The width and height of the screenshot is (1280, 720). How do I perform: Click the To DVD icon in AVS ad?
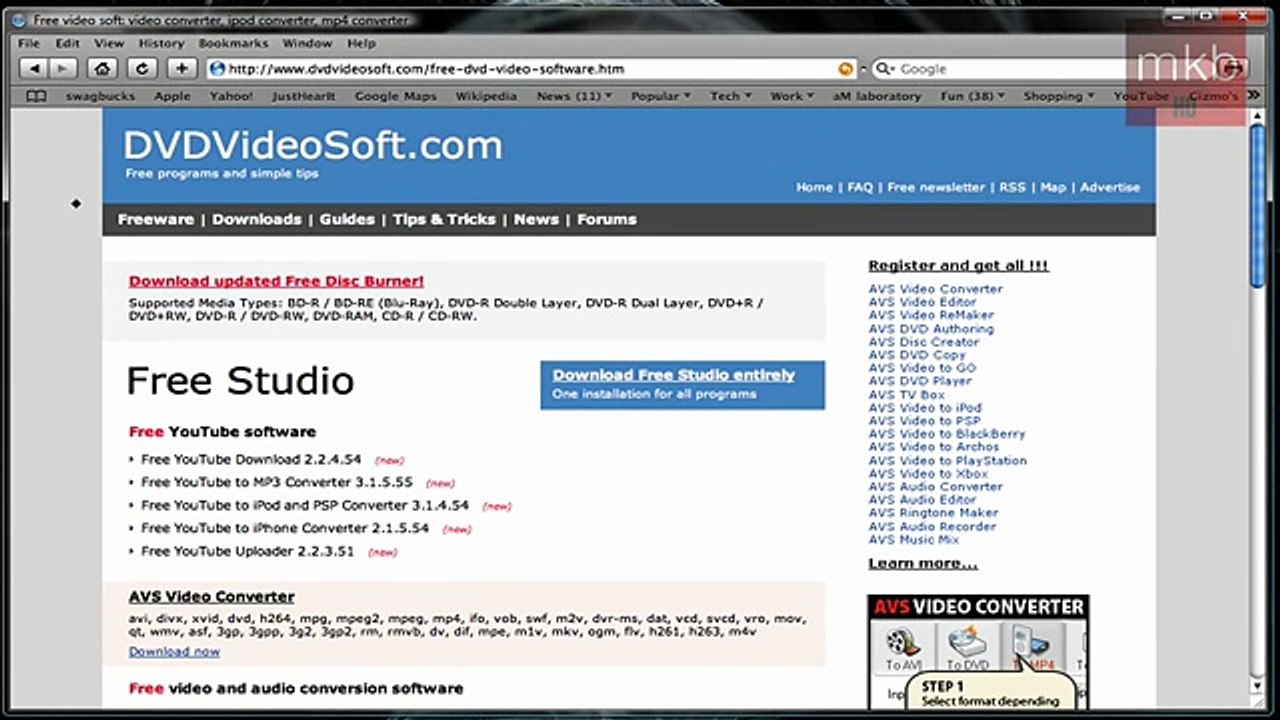tap(967, 648)
